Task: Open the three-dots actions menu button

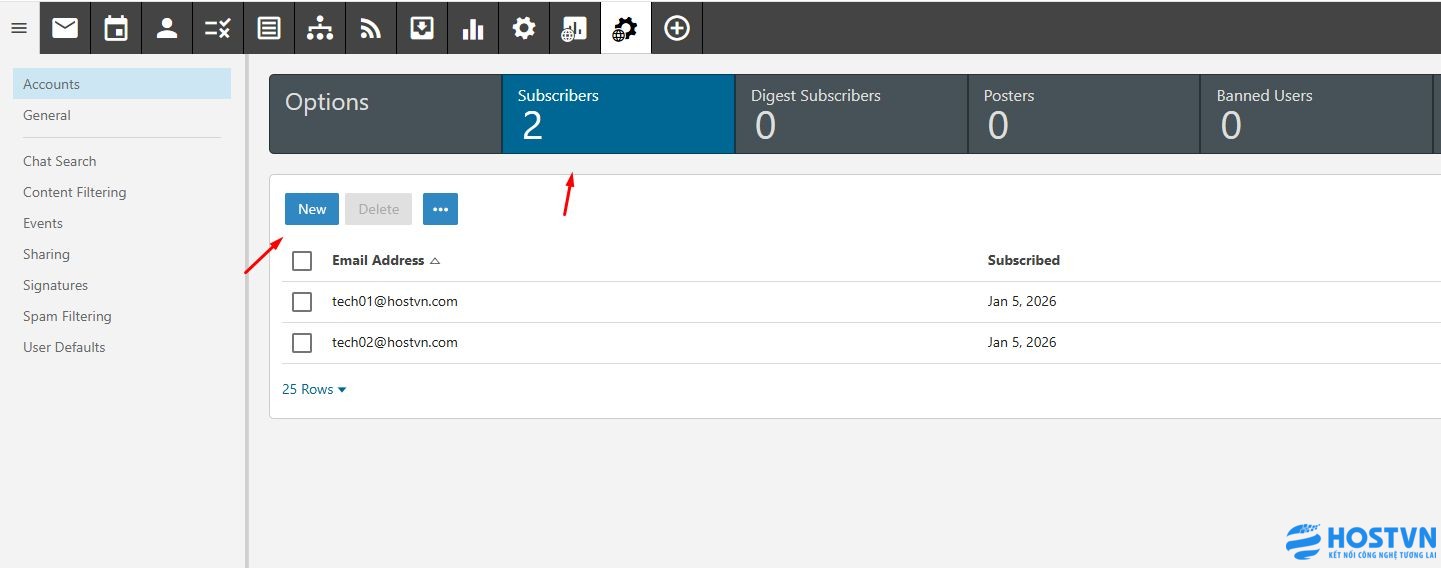Action: point(440,209)
